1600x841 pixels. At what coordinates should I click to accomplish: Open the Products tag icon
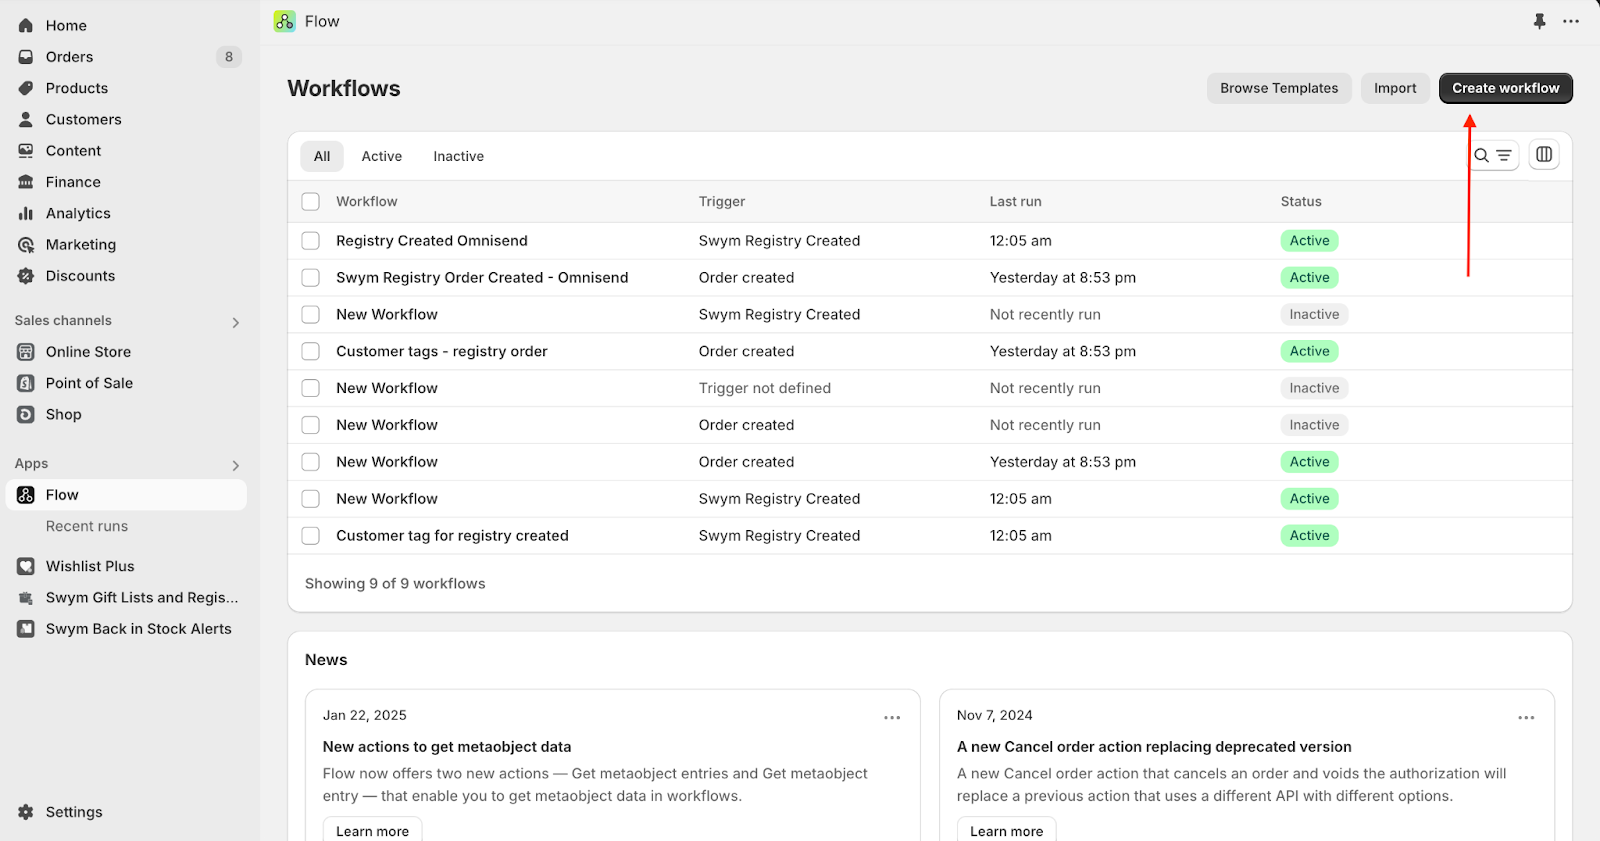pos(26,88)
